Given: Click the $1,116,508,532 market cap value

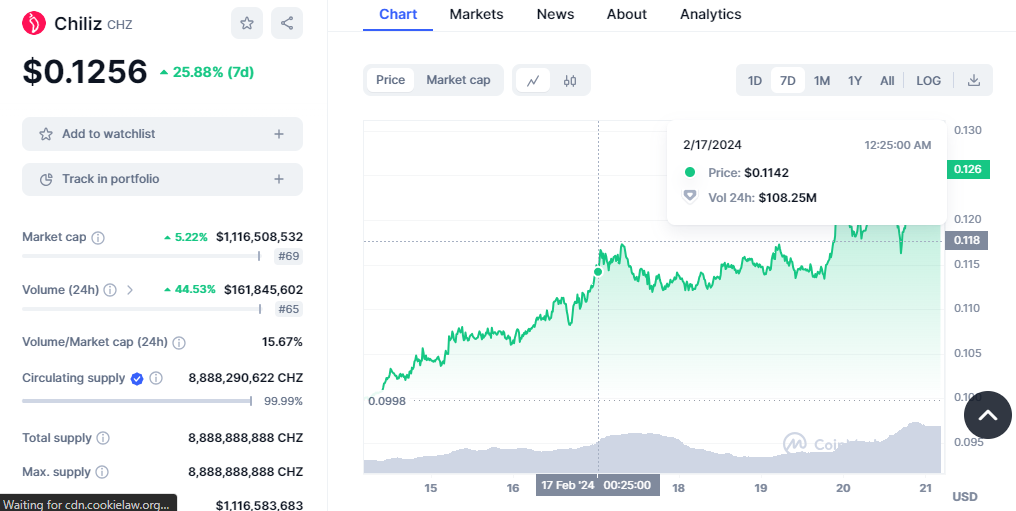Looking at the screenshot, I should tap(259, 238).
